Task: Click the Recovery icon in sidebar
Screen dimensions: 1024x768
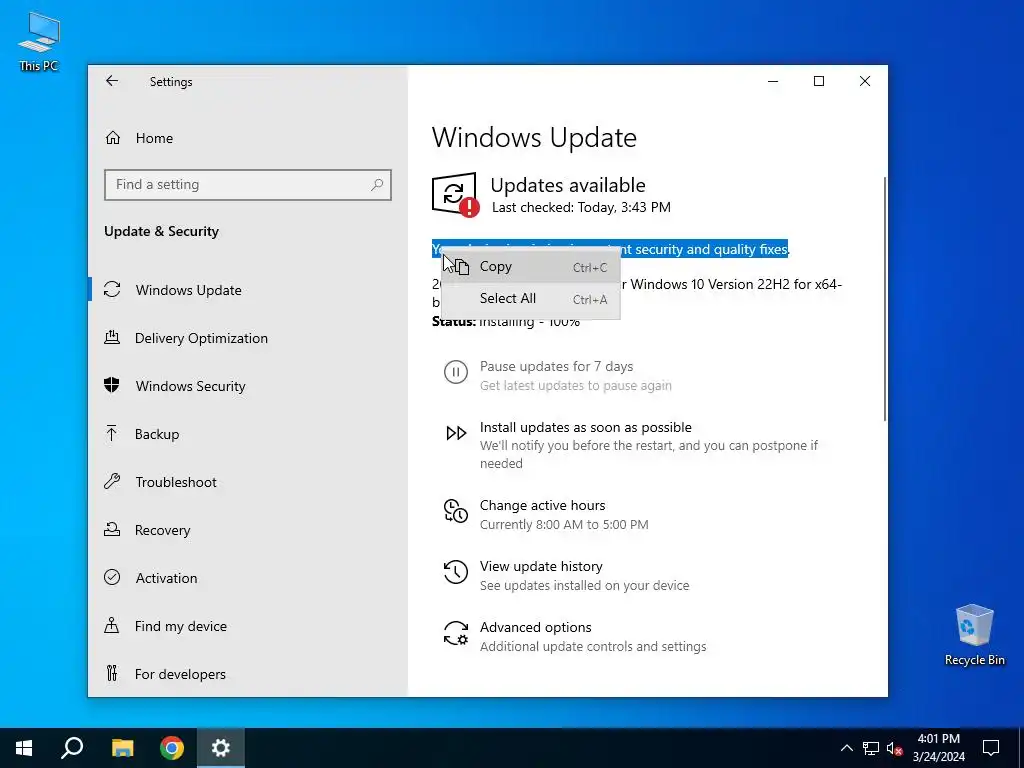Action: coord(112,530)
